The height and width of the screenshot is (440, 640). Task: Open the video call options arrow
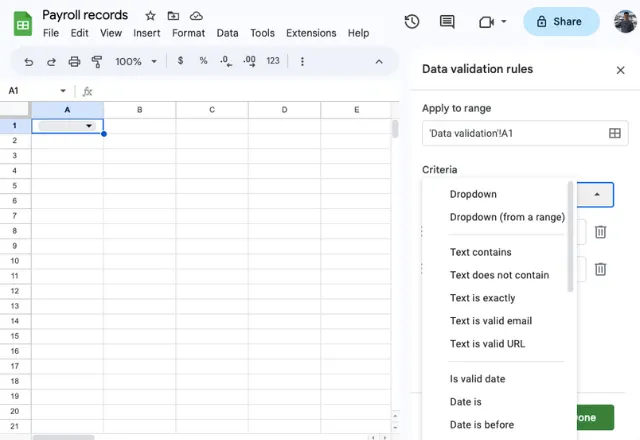pyautogui.click(x=503, y=21)
